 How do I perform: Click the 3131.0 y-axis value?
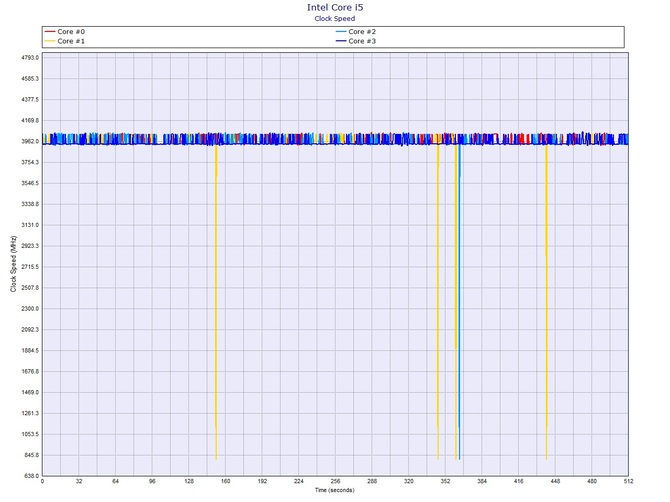(30, 225)
